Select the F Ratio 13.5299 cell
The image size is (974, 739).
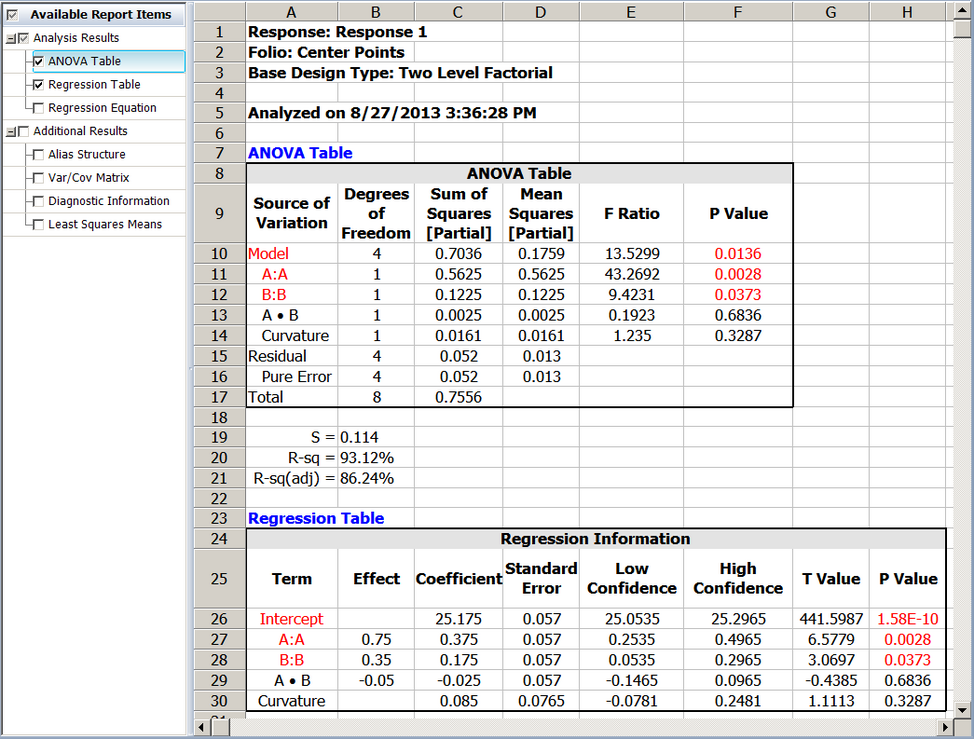point(631,253)
